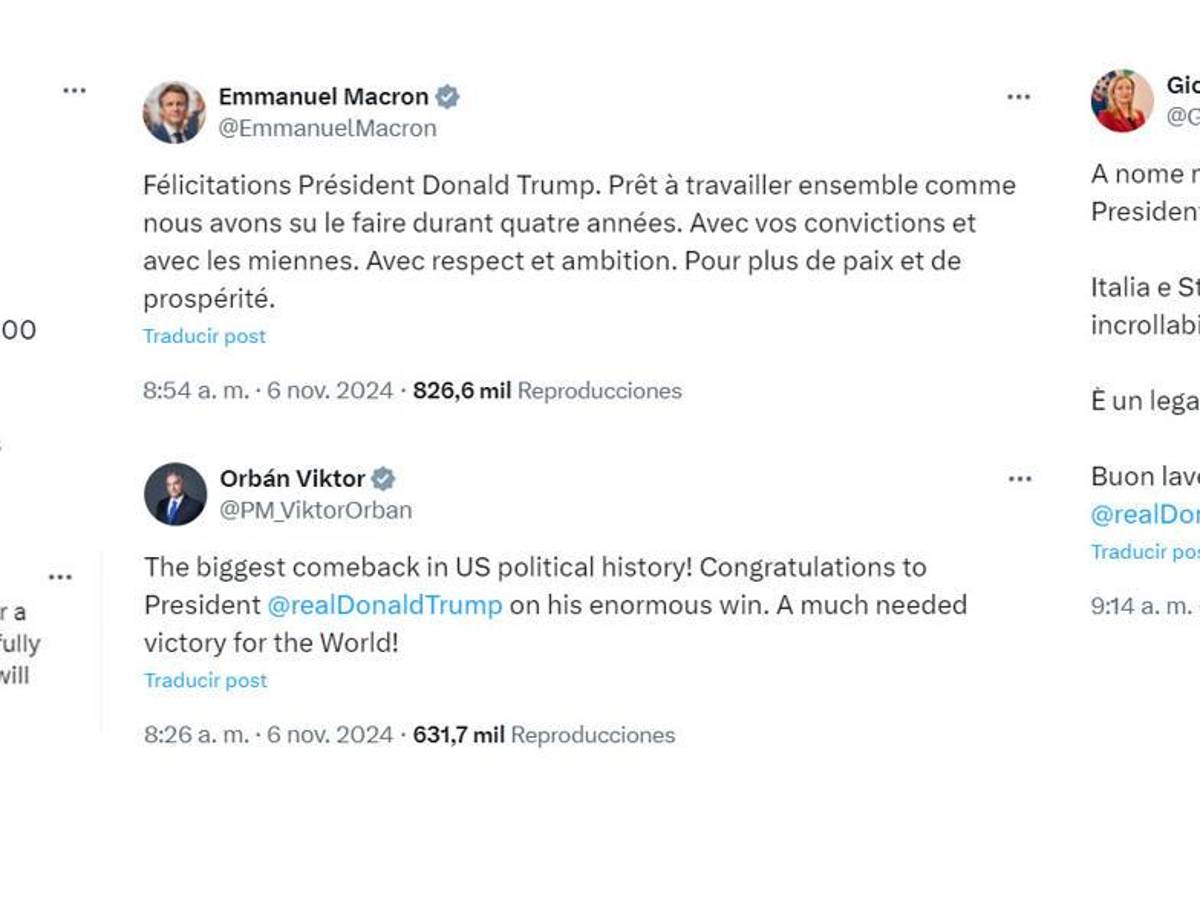Open the options menu beside Orbán's tweet text
The width and height of the screenshot is (1200, 900).
coord(1019,478)
